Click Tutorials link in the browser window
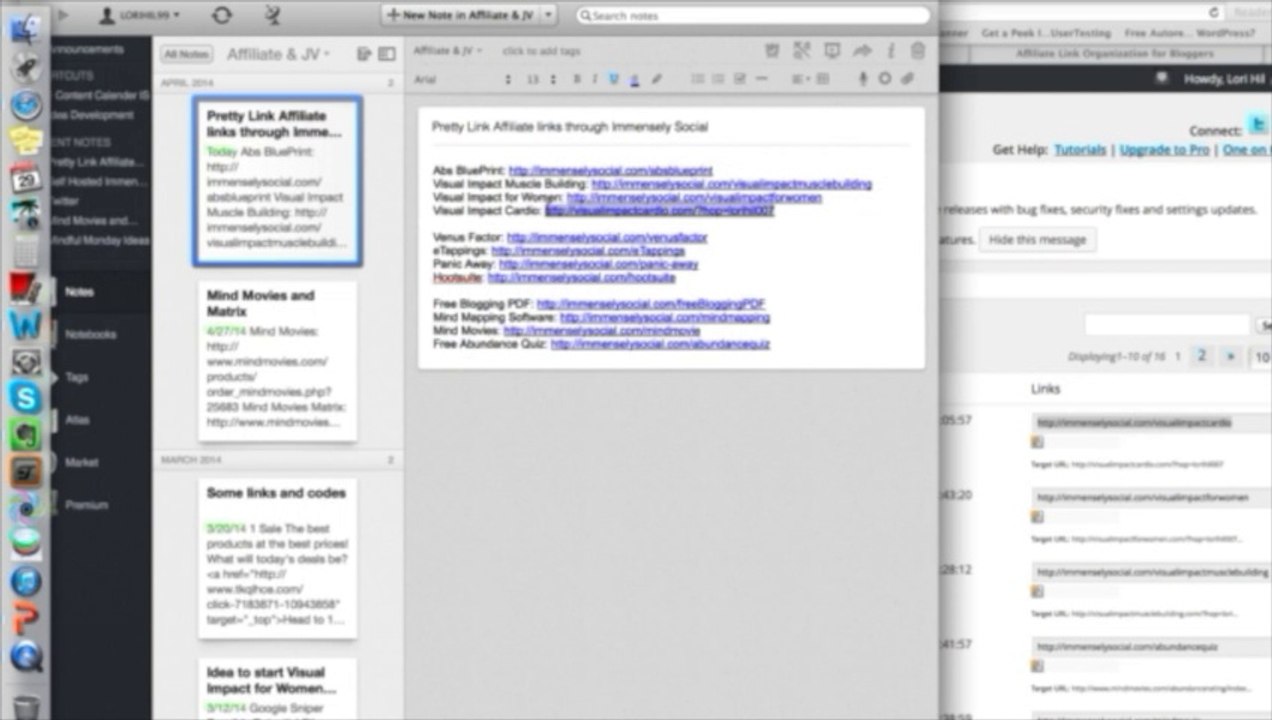Screen dimensions: 1272x720 click(x=1080, y=150)
